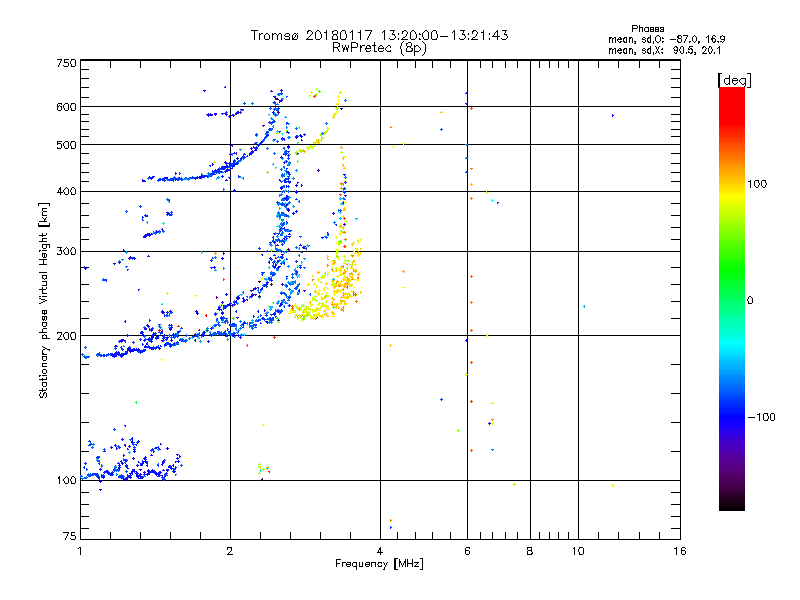Click the y-axis tick label '400'
The height and width of the screenshot is (600, 800).
(66, 192)
